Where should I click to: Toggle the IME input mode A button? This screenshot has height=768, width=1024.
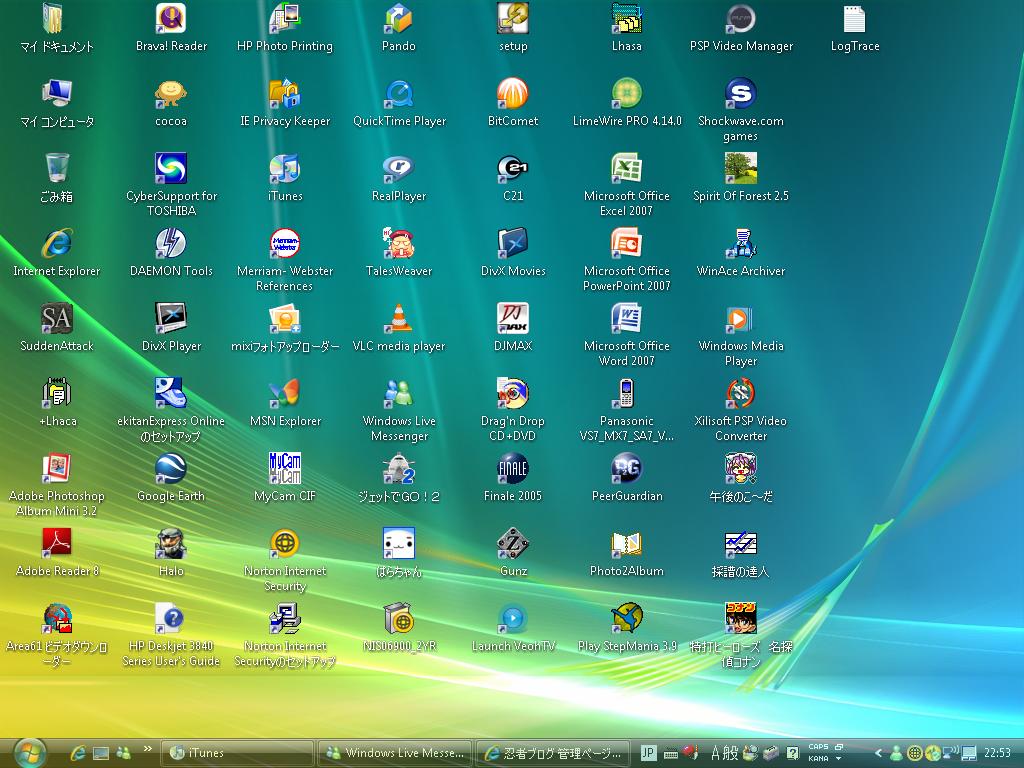click(x=716, y=753)
